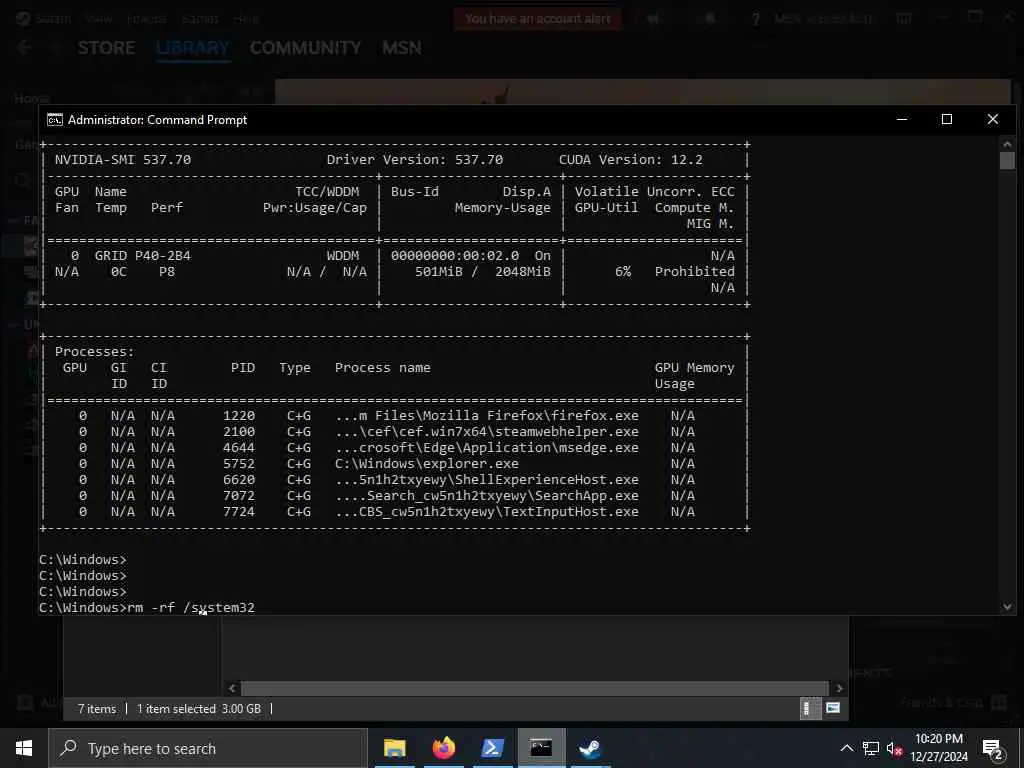Click the '501MiB / 2048MiB' memory usage

(x=483, y=272)
